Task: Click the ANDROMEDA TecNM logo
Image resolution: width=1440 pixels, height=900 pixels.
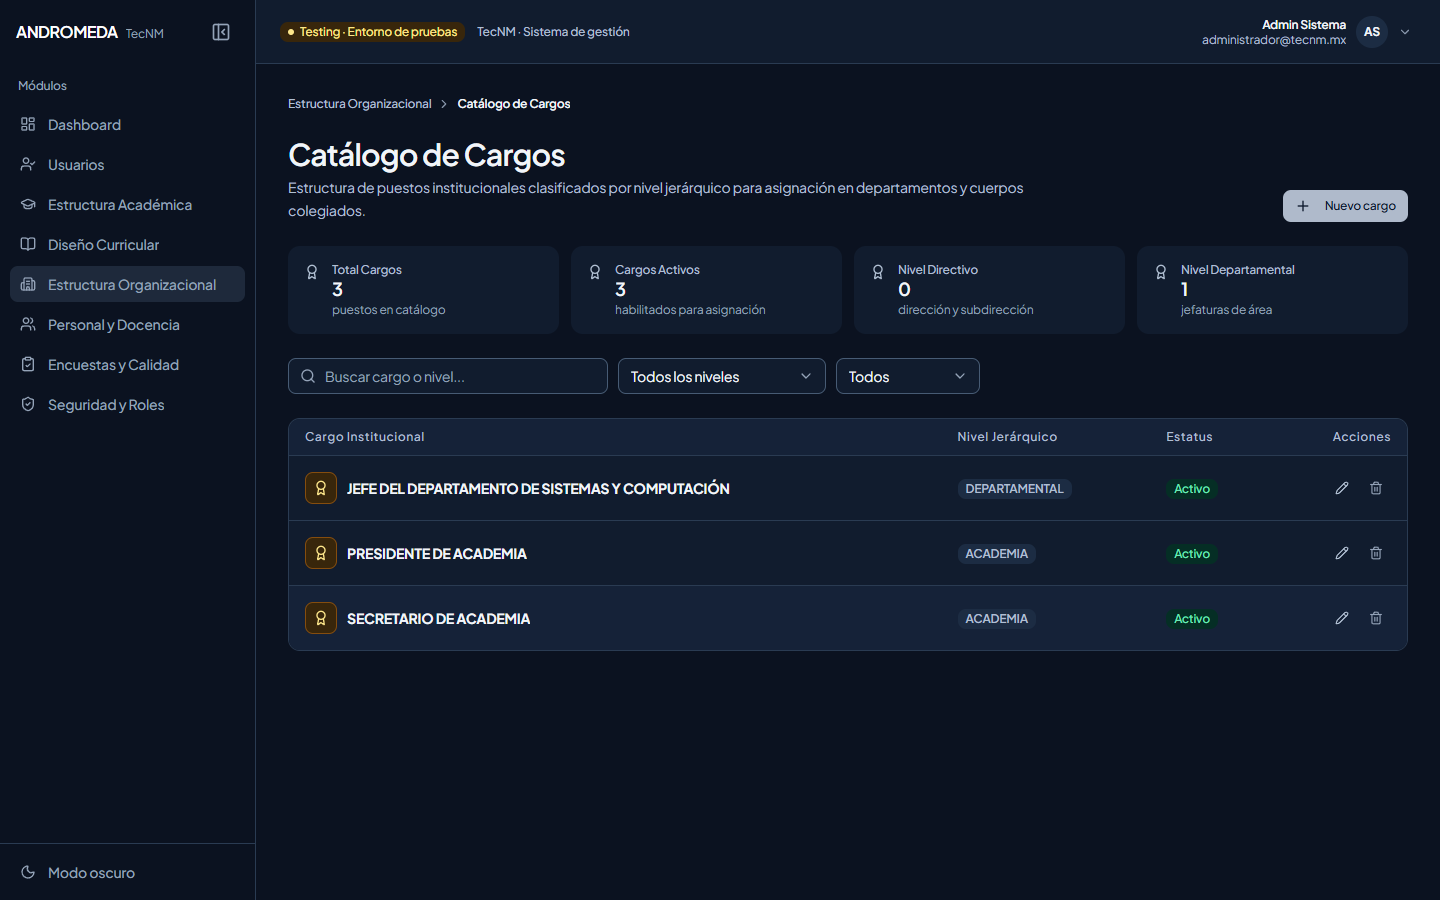Action: click(90, 32)
